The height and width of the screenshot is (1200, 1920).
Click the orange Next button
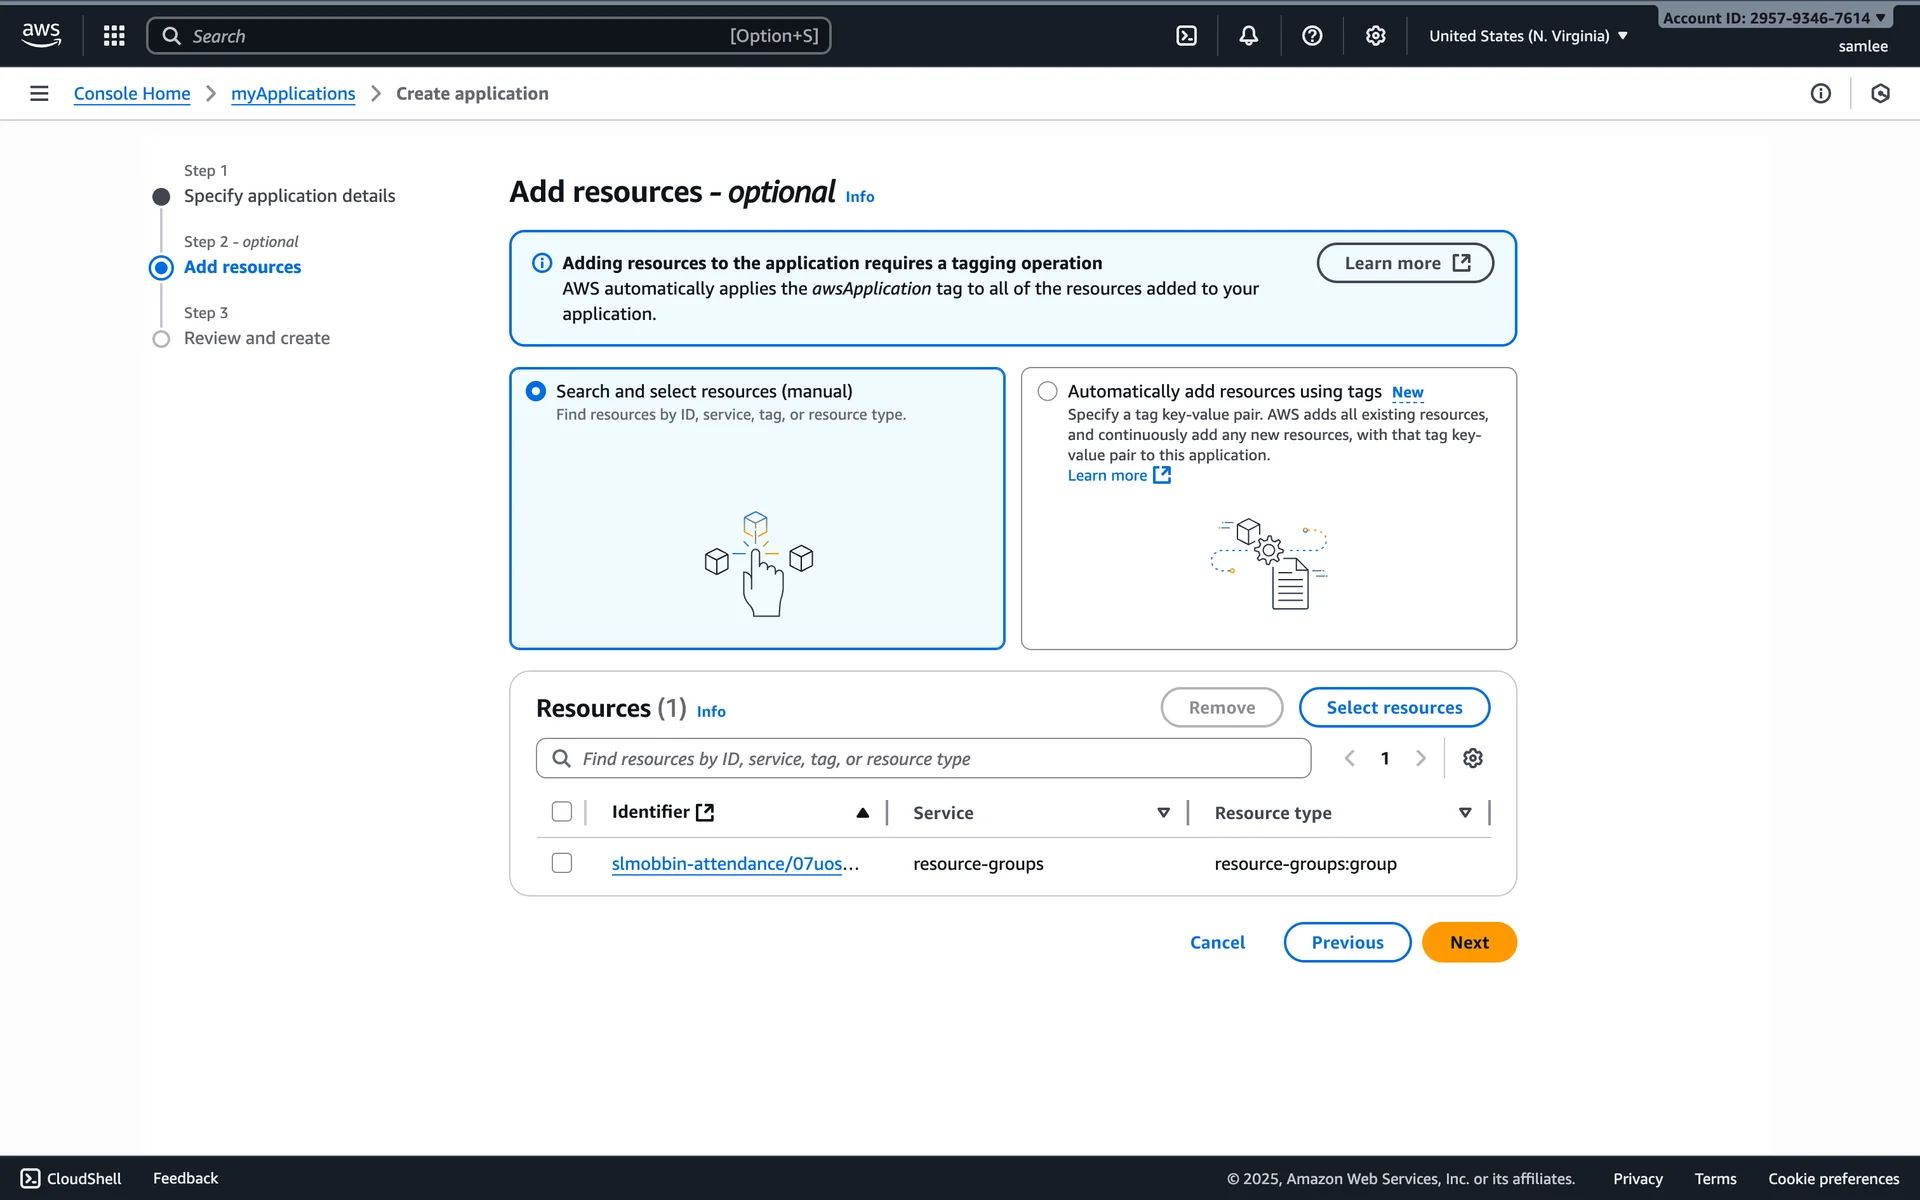(1469, 942)
